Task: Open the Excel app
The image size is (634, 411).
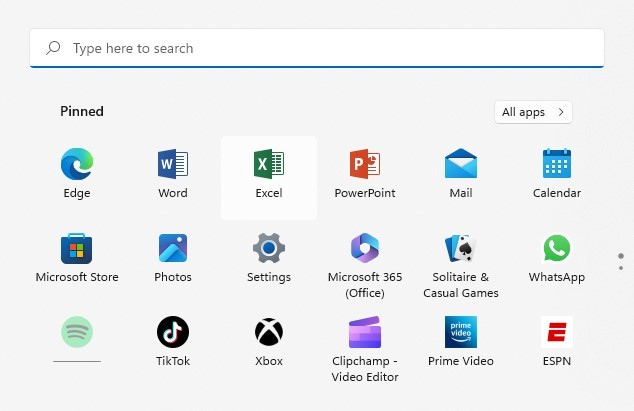Action: click(x=269, y=177)
